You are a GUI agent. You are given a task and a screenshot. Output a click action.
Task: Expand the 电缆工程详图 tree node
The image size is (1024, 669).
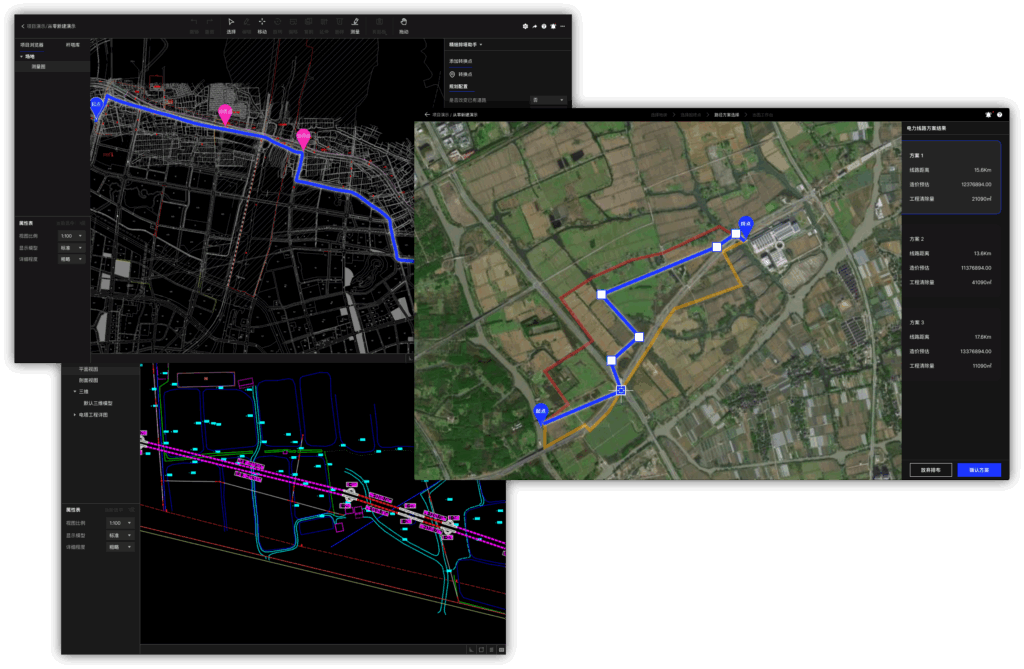click(x=74, y=414)
